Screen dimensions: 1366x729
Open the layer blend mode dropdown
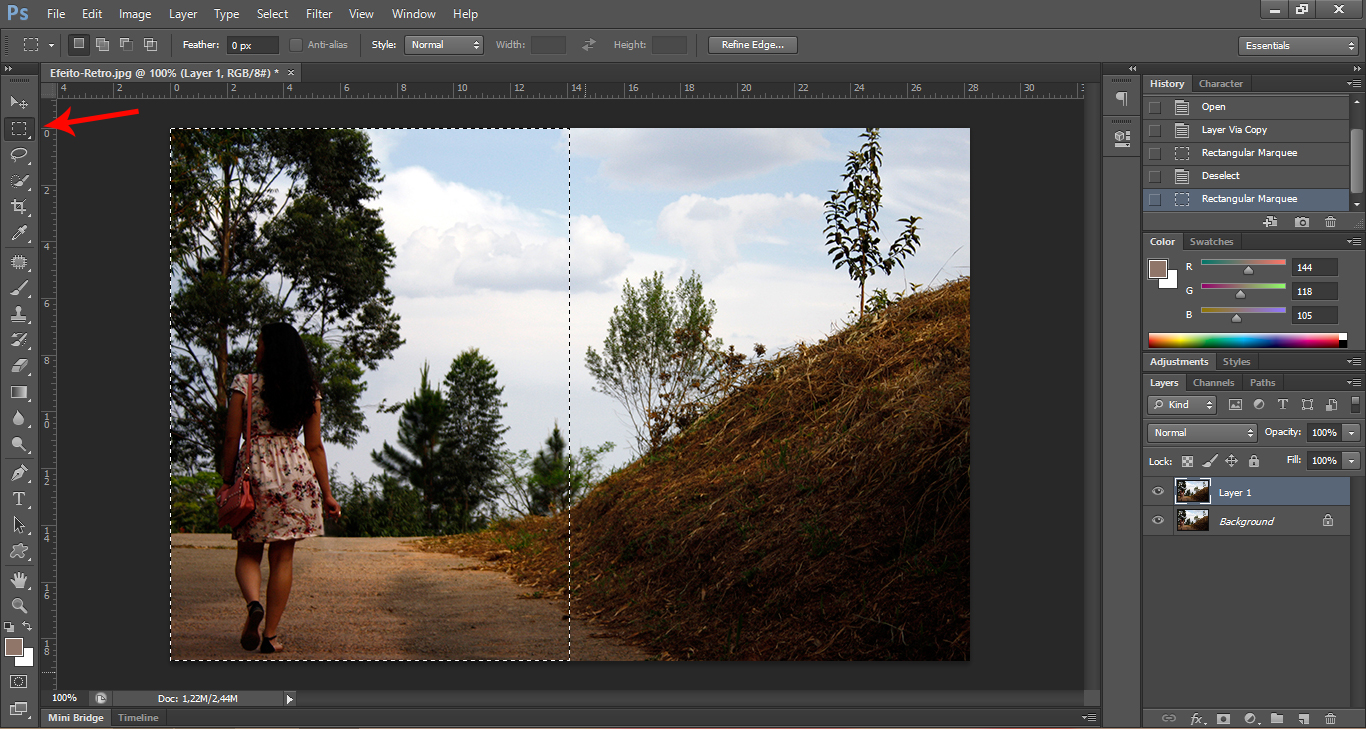tap(1202, 433)
